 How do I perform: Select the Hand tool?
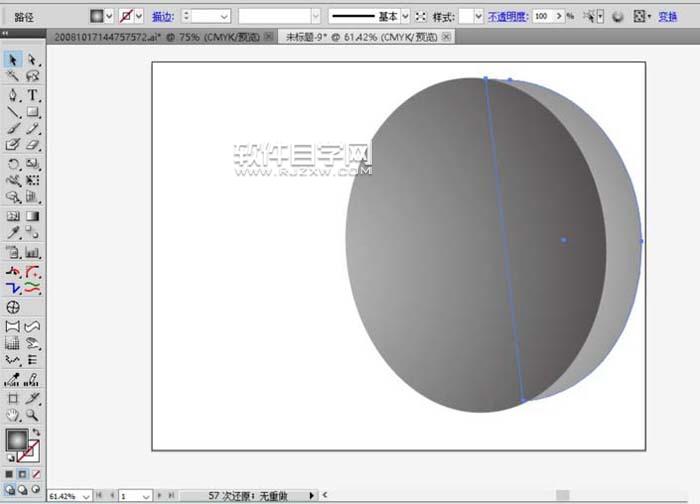pyautogui.click(x=13, y=414)
